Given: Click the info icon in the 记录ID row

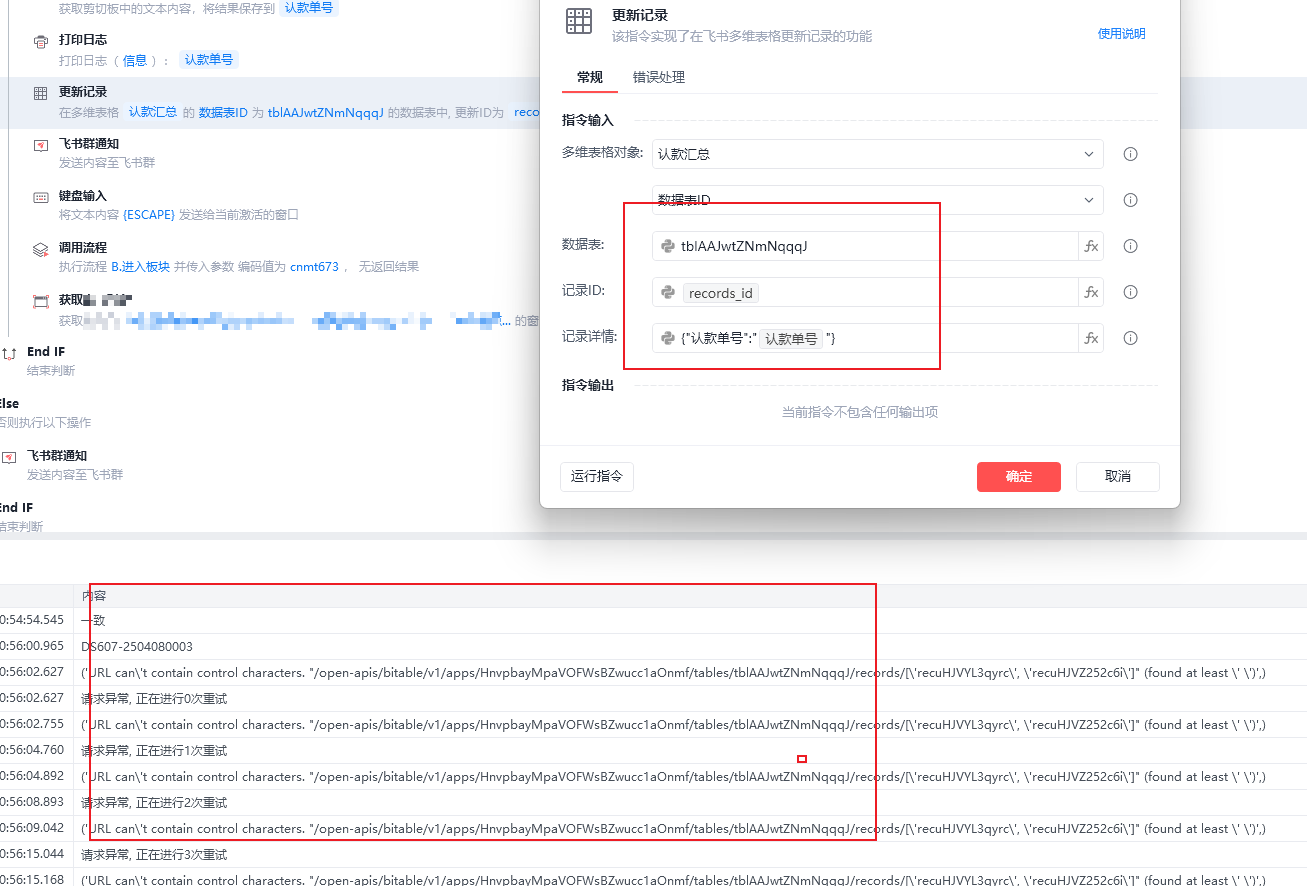Looking at the screenshot, I should point(1131,292).
